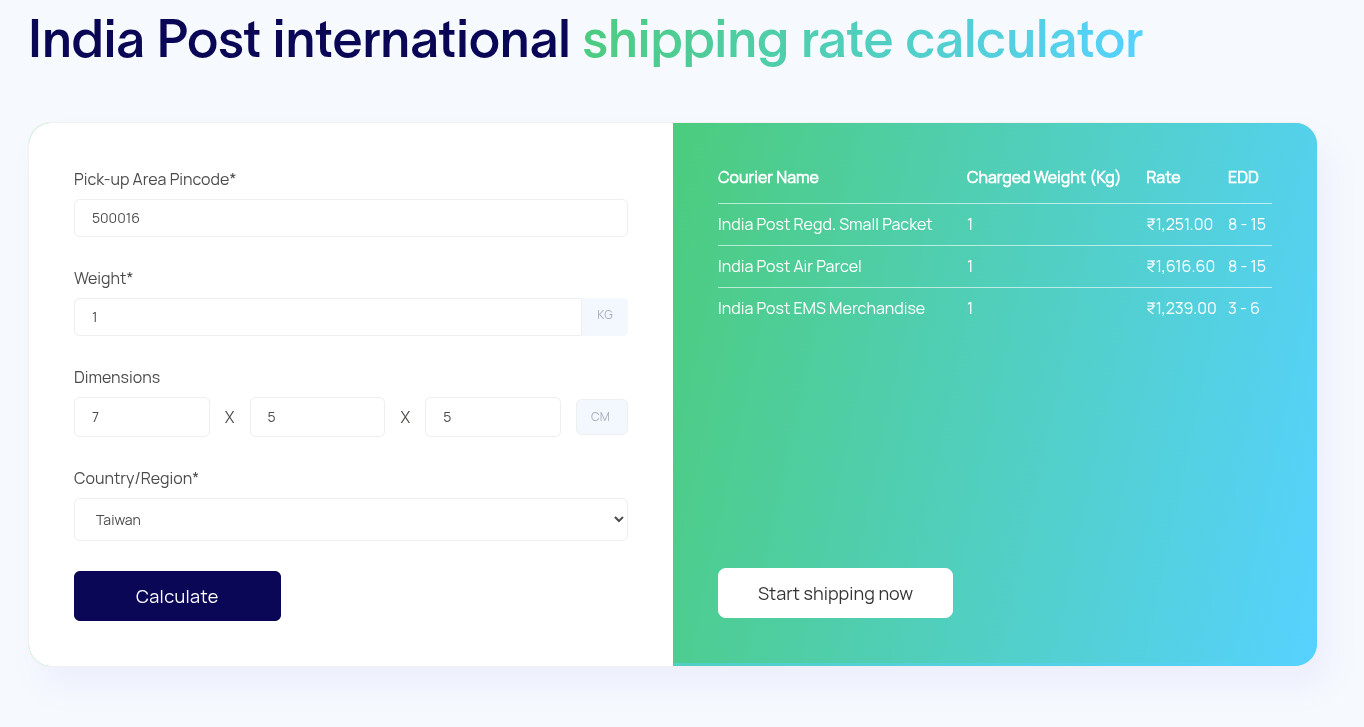
Task: Click the KG unit label beside Weight
Action: (x=604, y=316)
